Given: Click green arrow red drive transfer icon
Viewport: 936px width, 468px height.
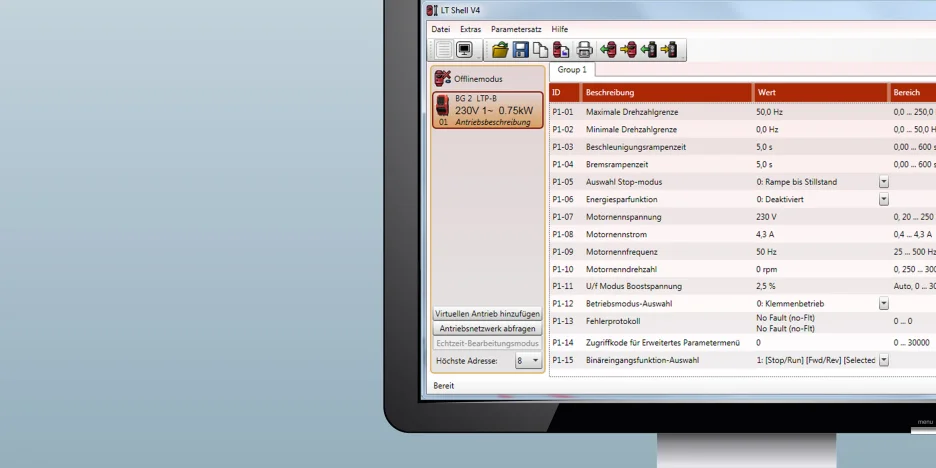Looking at the screenshot, I should click(x=608, y=50).
